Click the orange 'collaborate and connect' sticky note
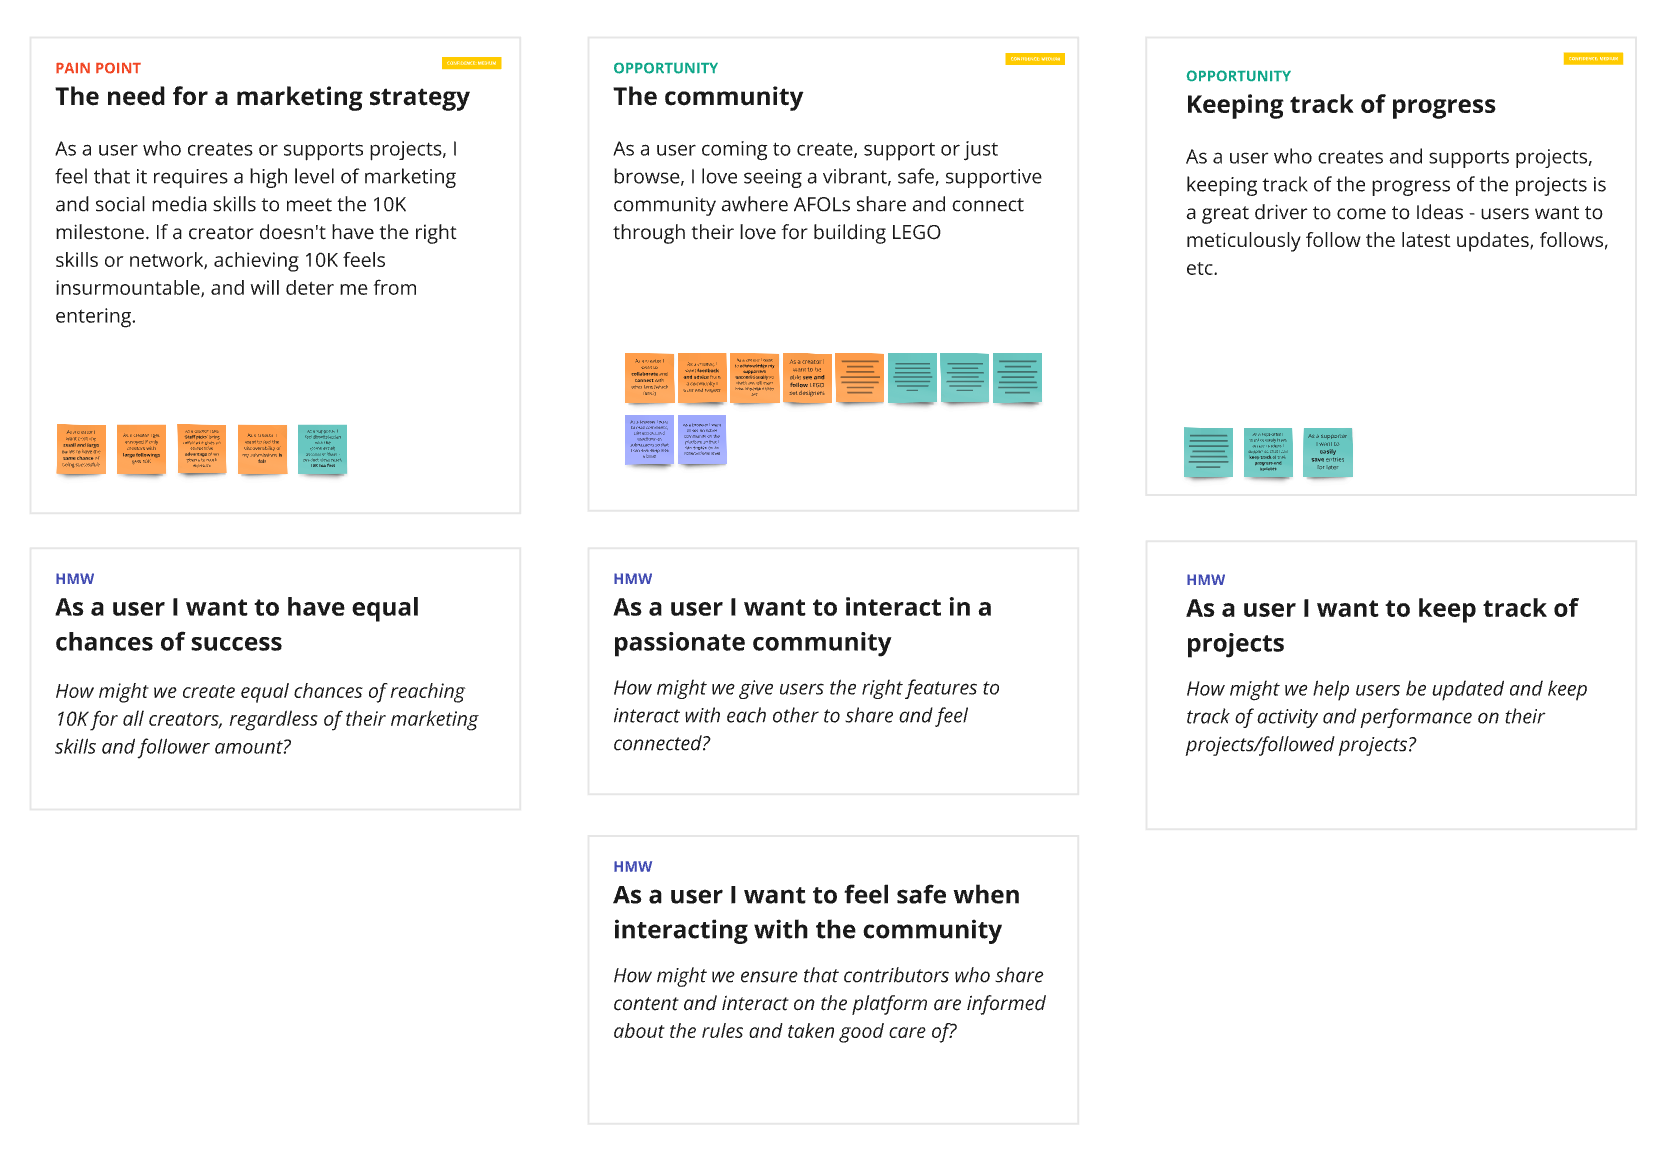Screen dimensions: 1674x1170 point(649,378)
